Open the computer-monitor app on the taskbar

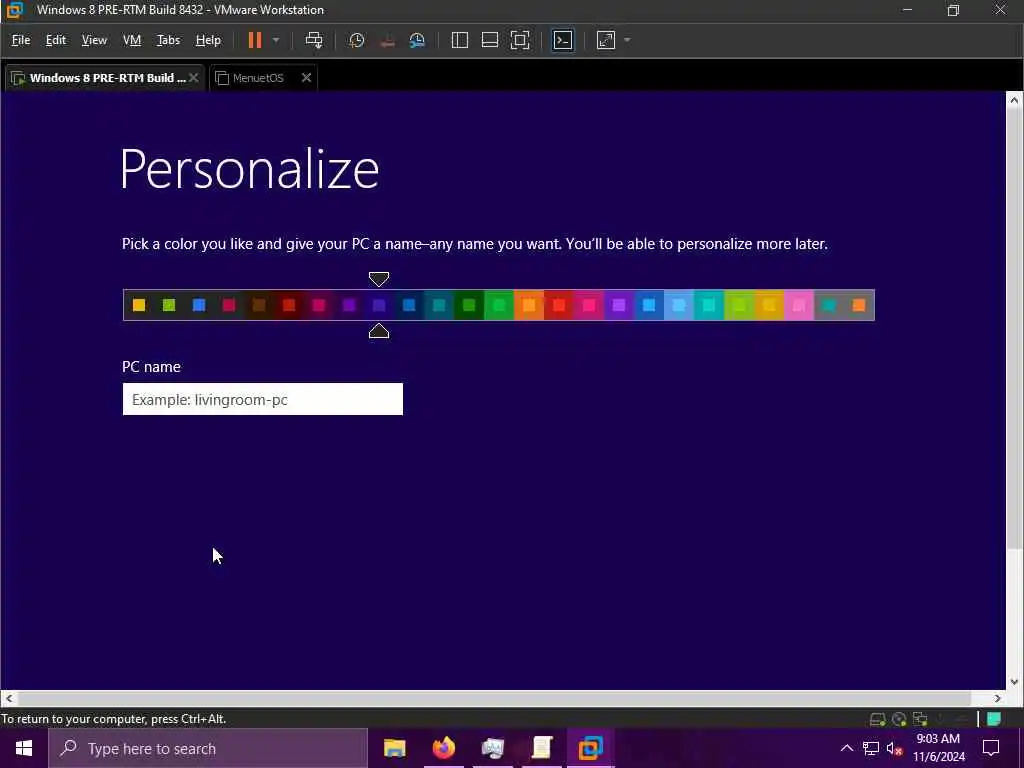pyautogui.click(x=492, y=748)
